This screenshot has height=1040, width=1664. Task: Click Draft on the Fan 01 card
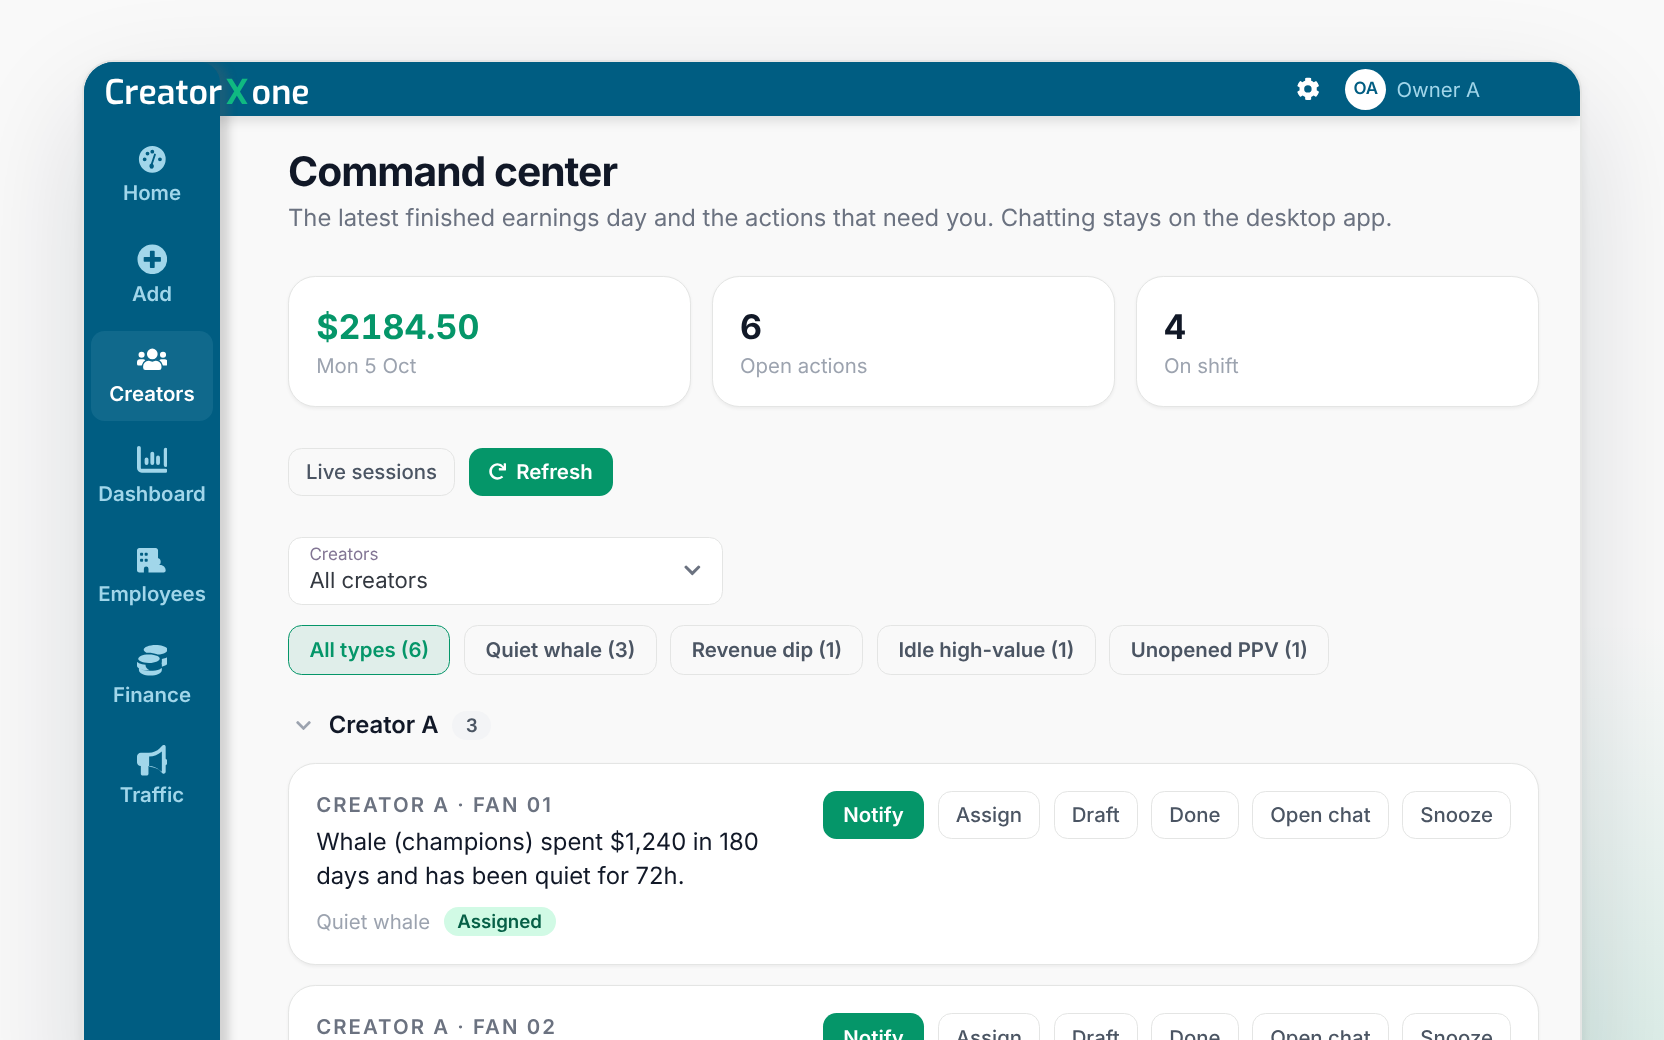pos(1095,815)
